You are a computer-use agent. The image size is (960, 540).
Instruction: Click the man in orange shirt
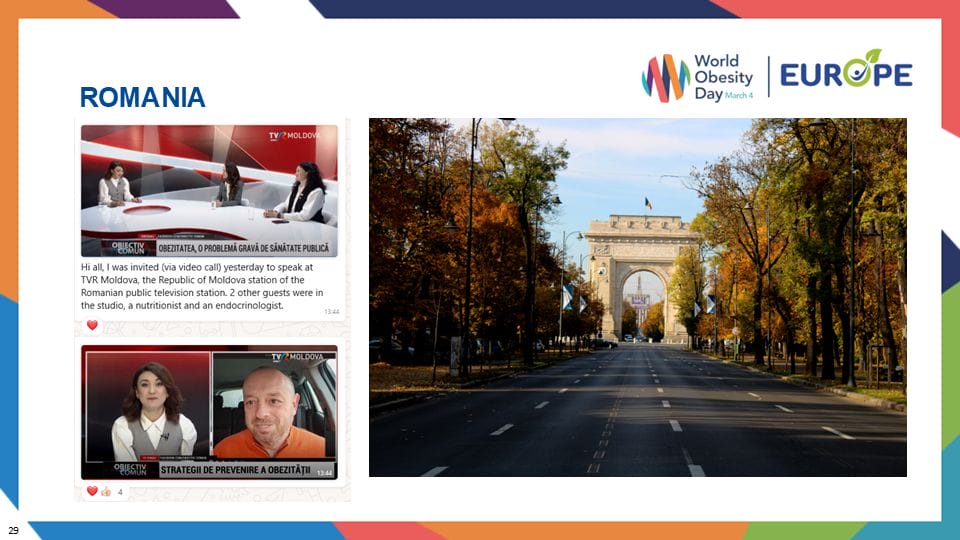pyautogui.click(x=270, y=412)
